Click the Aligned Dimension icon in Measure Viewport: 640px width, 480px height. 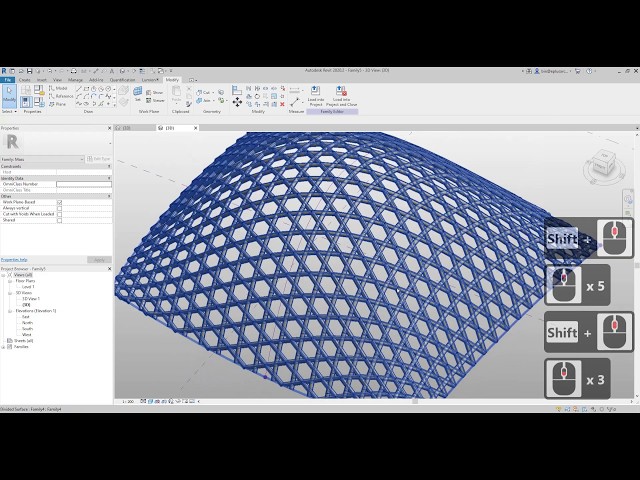(x=295, y=102)
